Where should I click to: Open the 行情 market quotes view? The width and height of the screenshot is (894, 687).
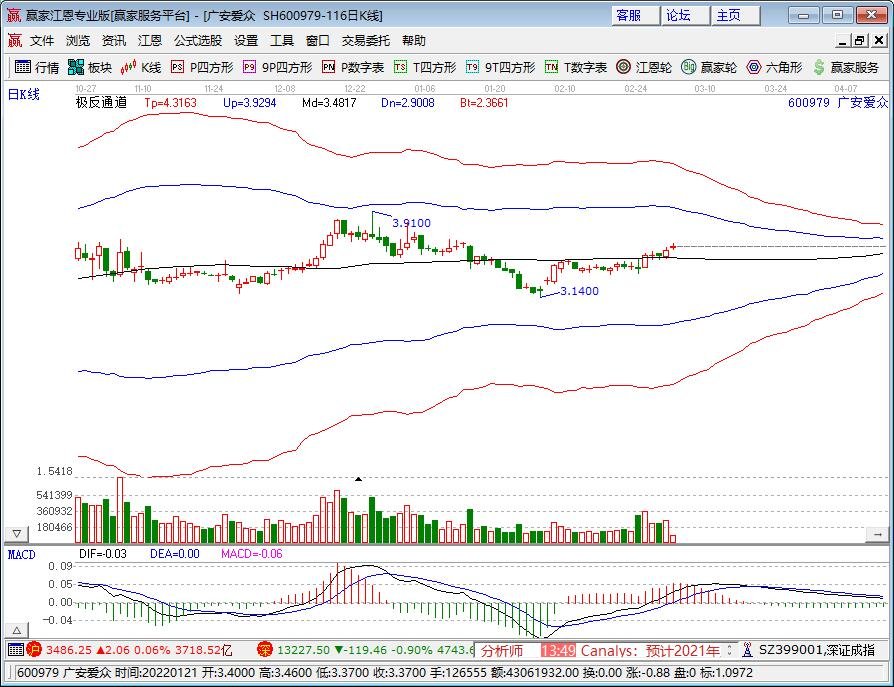click(37, 67)
